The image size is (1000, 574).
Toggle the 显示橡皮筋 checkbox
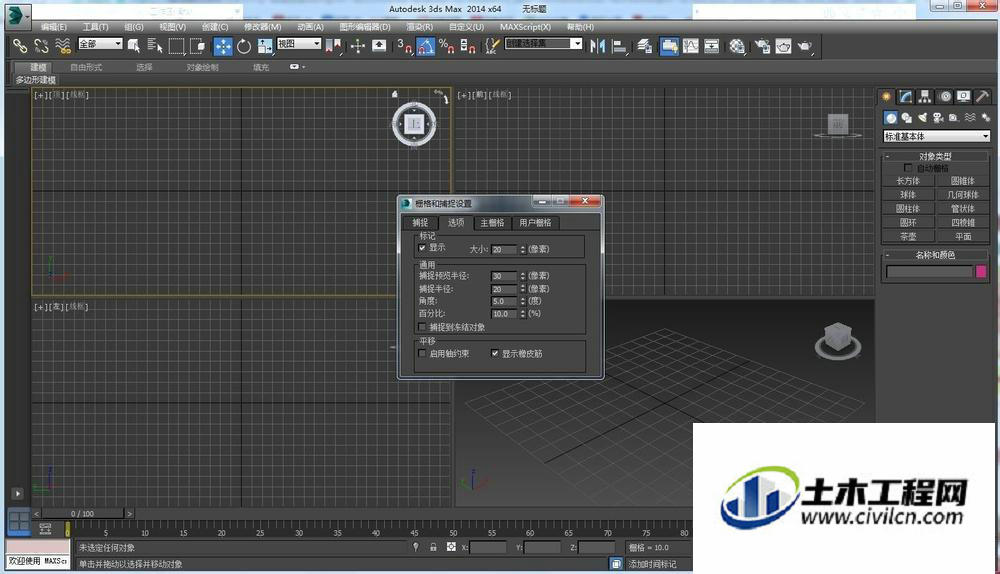[x=494, y=353]
